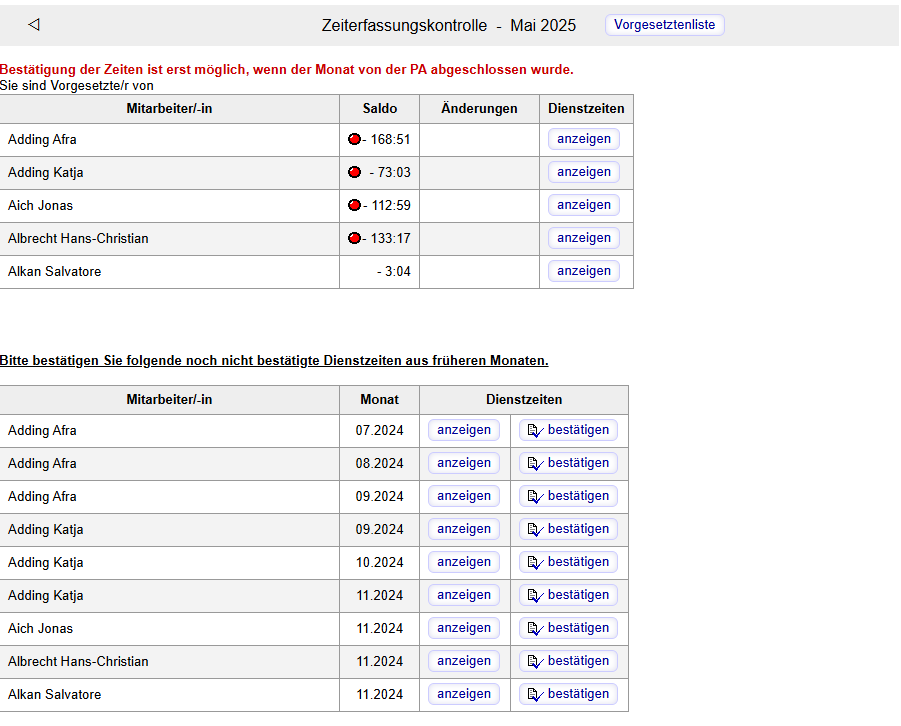Confirm Adding Afra's 07.2024 times
This screenshot has width=901, height=726.
[568, 430]
